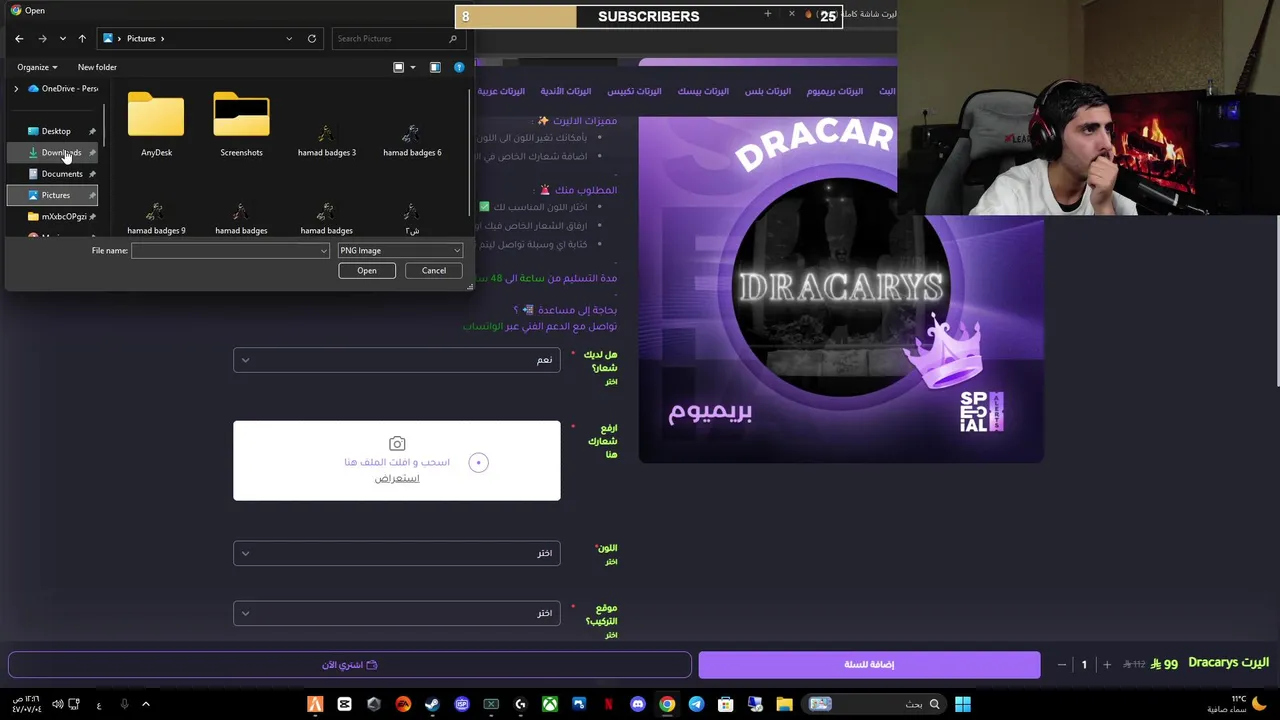Click the search magnifier in Search Pictures
This screenshot has height=720, width=1280.
[x=453, y=39]
